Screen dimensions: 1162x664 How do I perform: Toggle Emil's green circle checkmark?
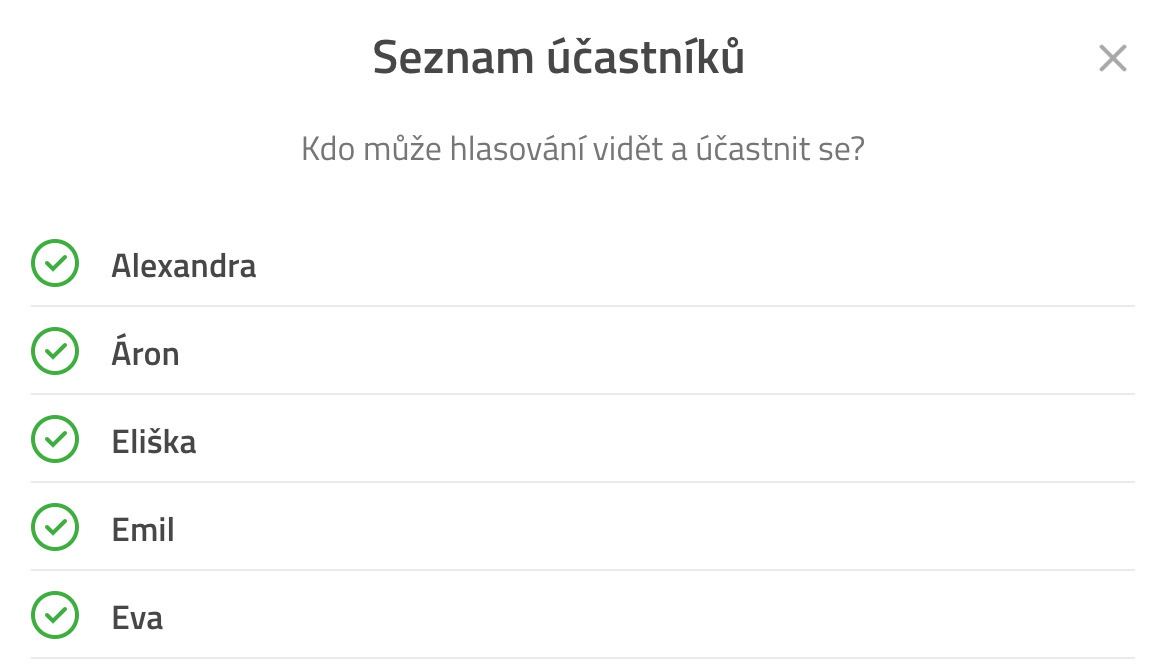coord(55,528)
